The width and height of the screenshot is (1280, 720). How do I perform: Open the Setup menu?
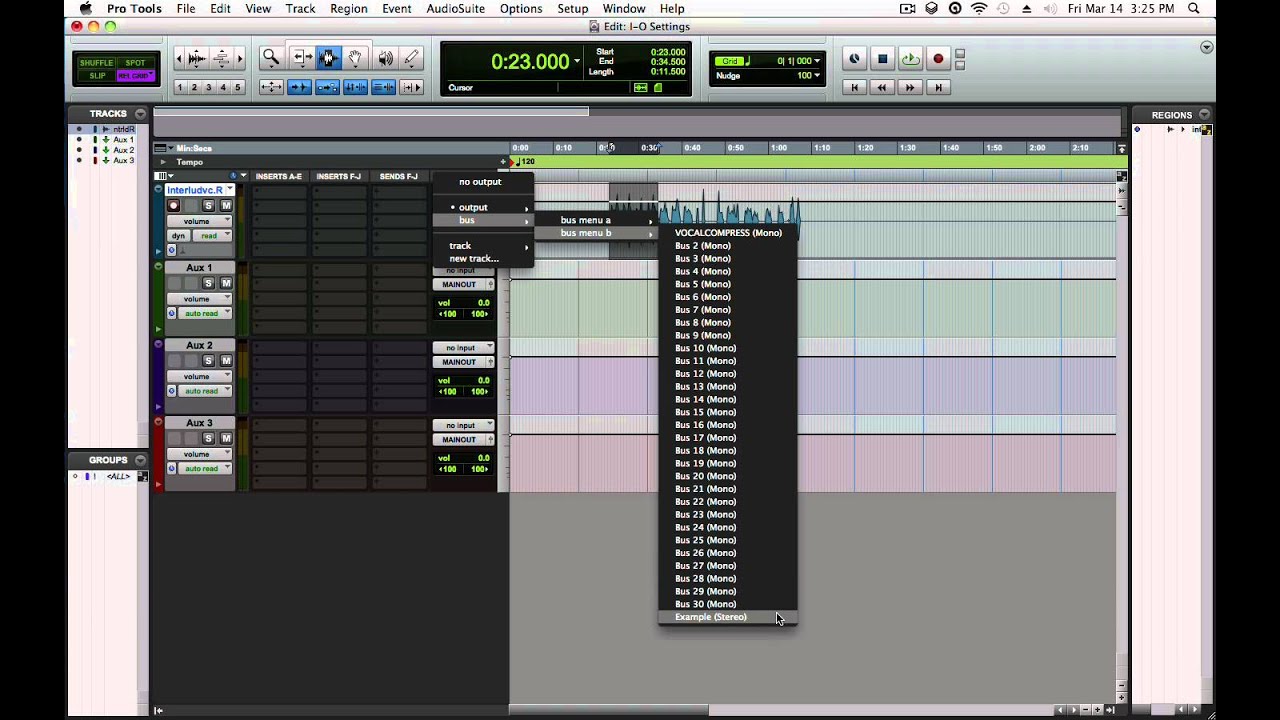[x=573, y=9]
